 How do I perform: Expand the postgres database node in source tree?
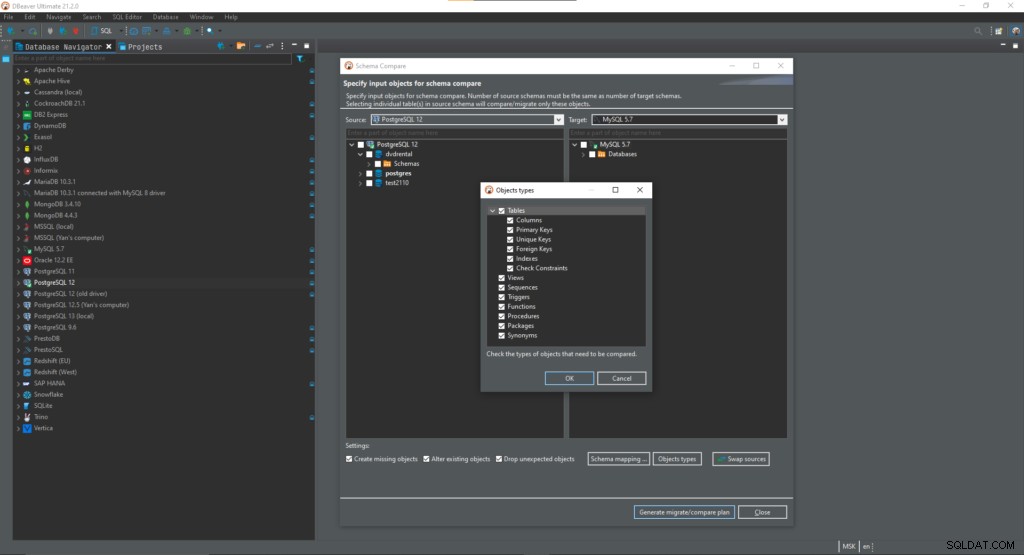coord(360,174)
